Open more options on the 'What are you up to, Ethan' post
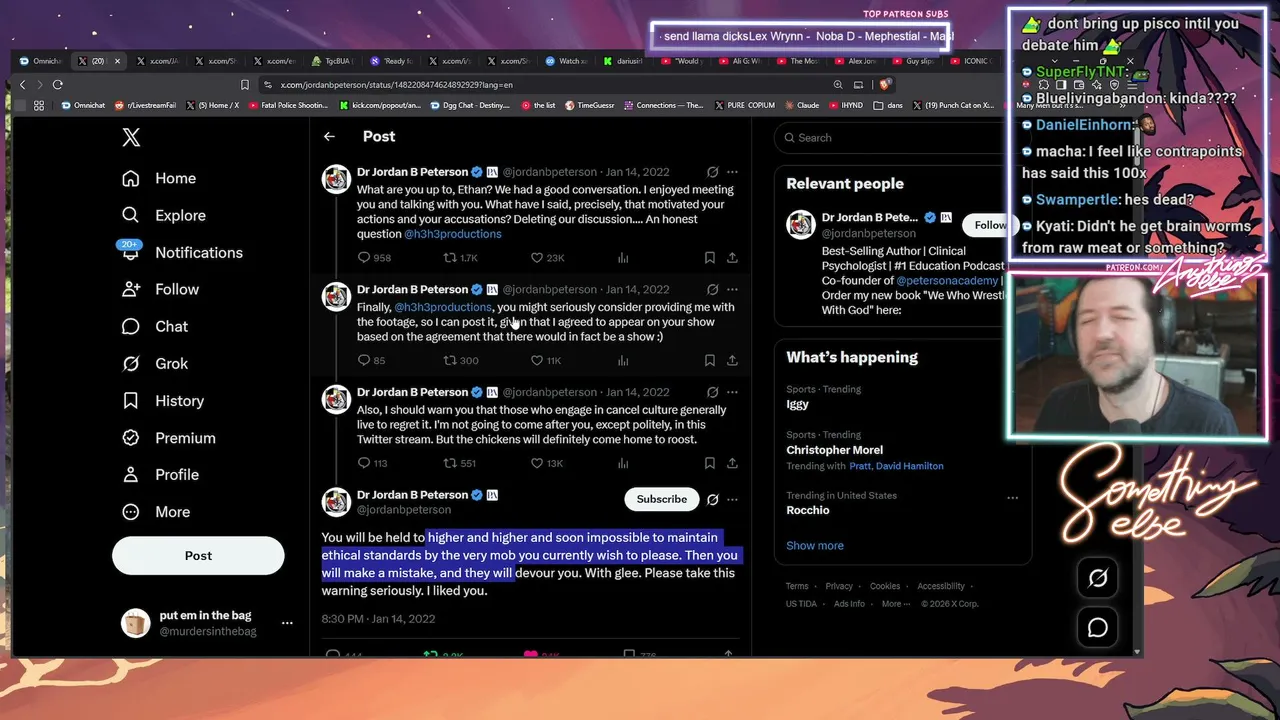The width and height of the screenshot is (1280, 720). [x=732, y=172]
